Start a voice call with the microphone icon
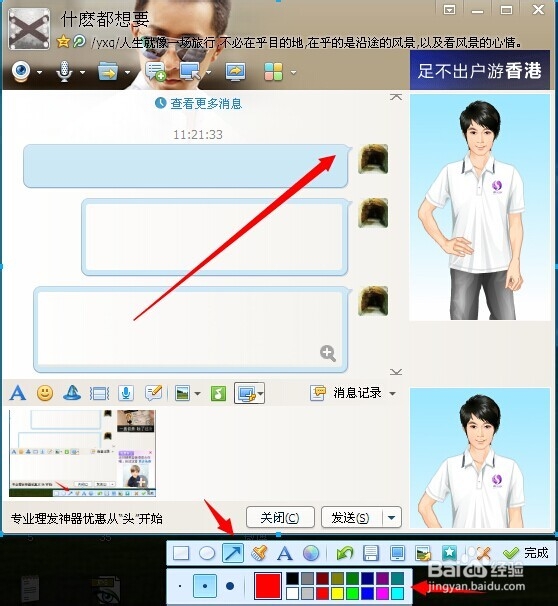558x606 pixels. point(64,71)
